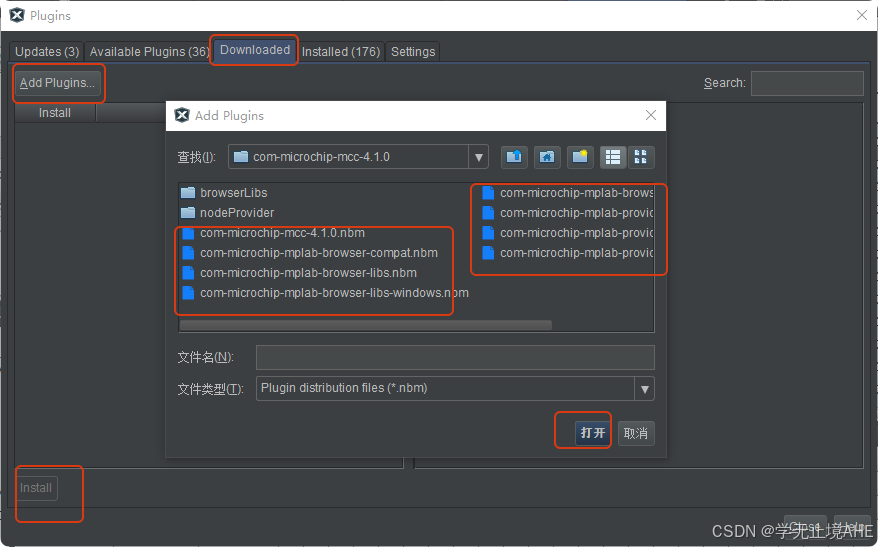Select truncated com-microchip-mplab-brows file in second column

coord(568,193)
